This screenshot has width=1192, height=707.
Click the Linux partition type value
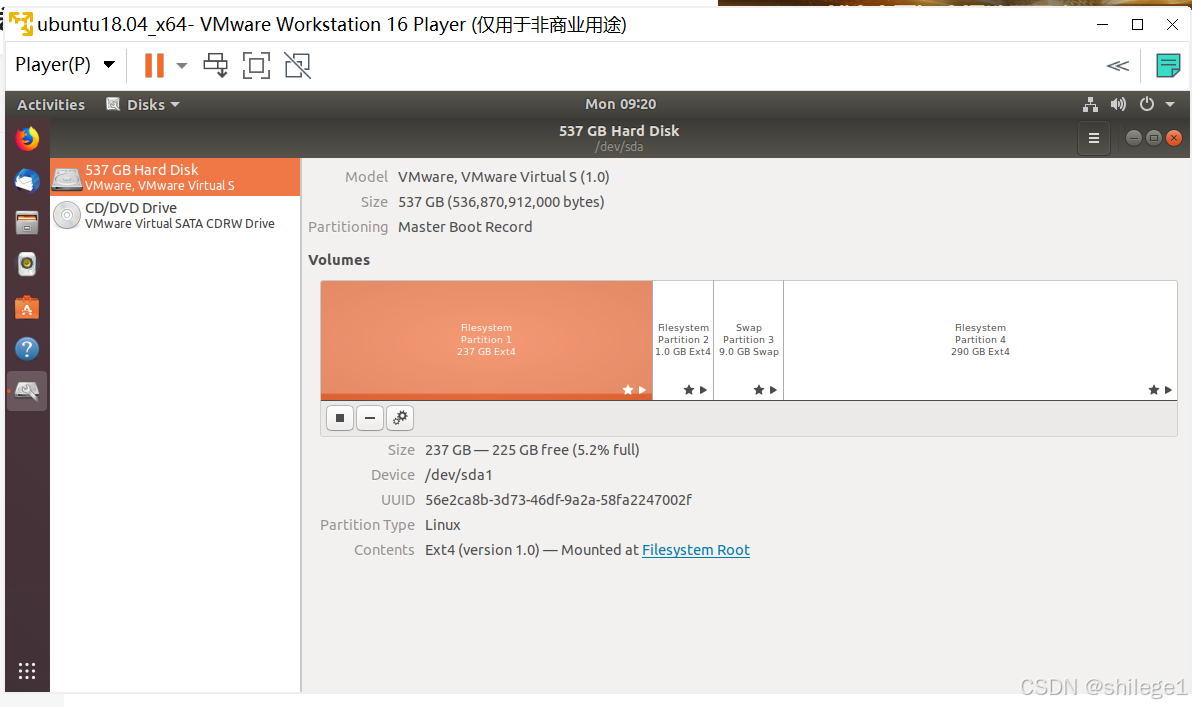pos(442,525)
